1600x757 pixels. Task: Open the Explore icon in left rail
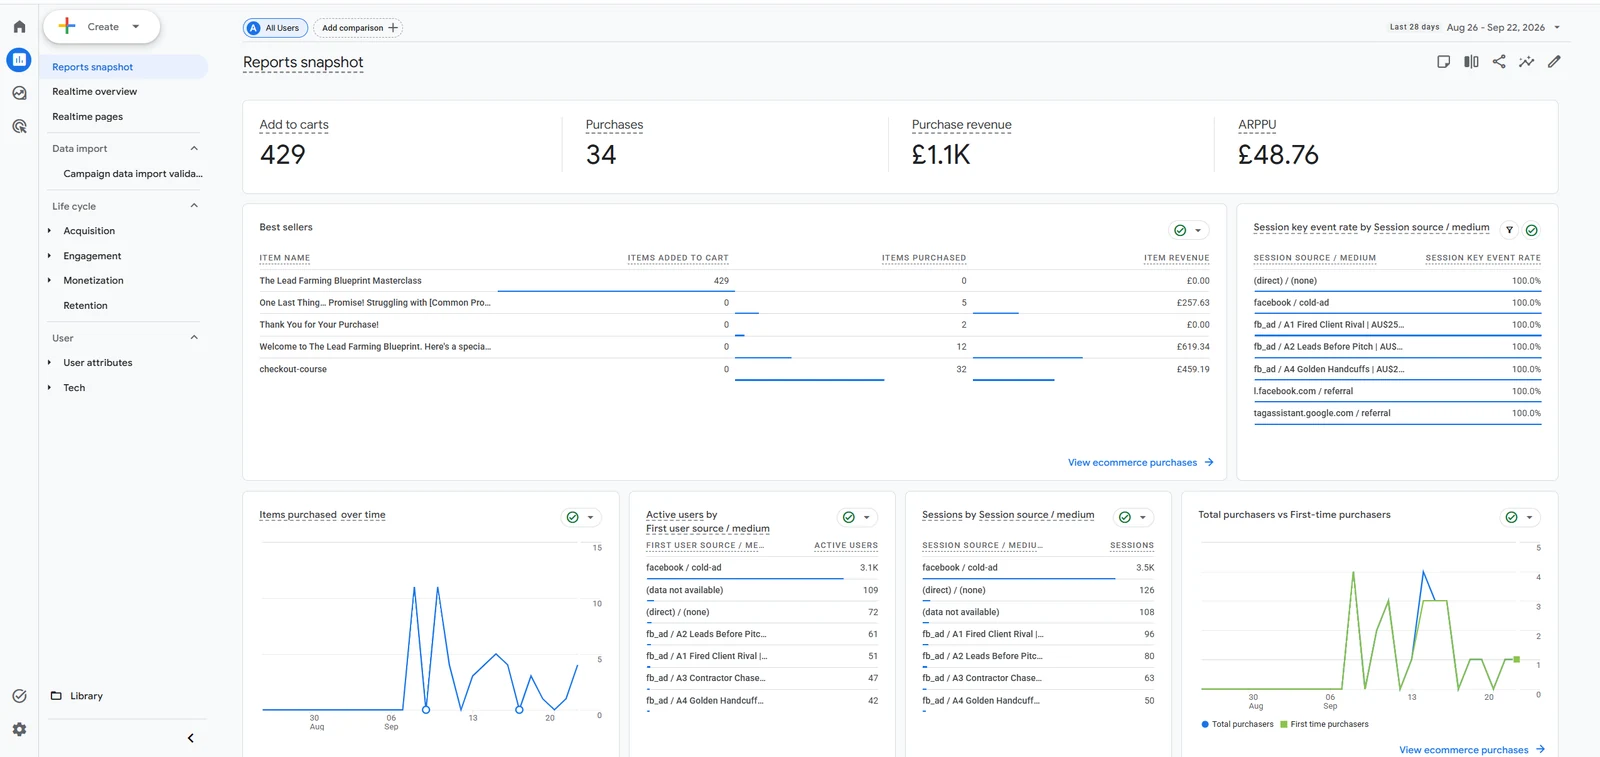[x=19, y=93]
